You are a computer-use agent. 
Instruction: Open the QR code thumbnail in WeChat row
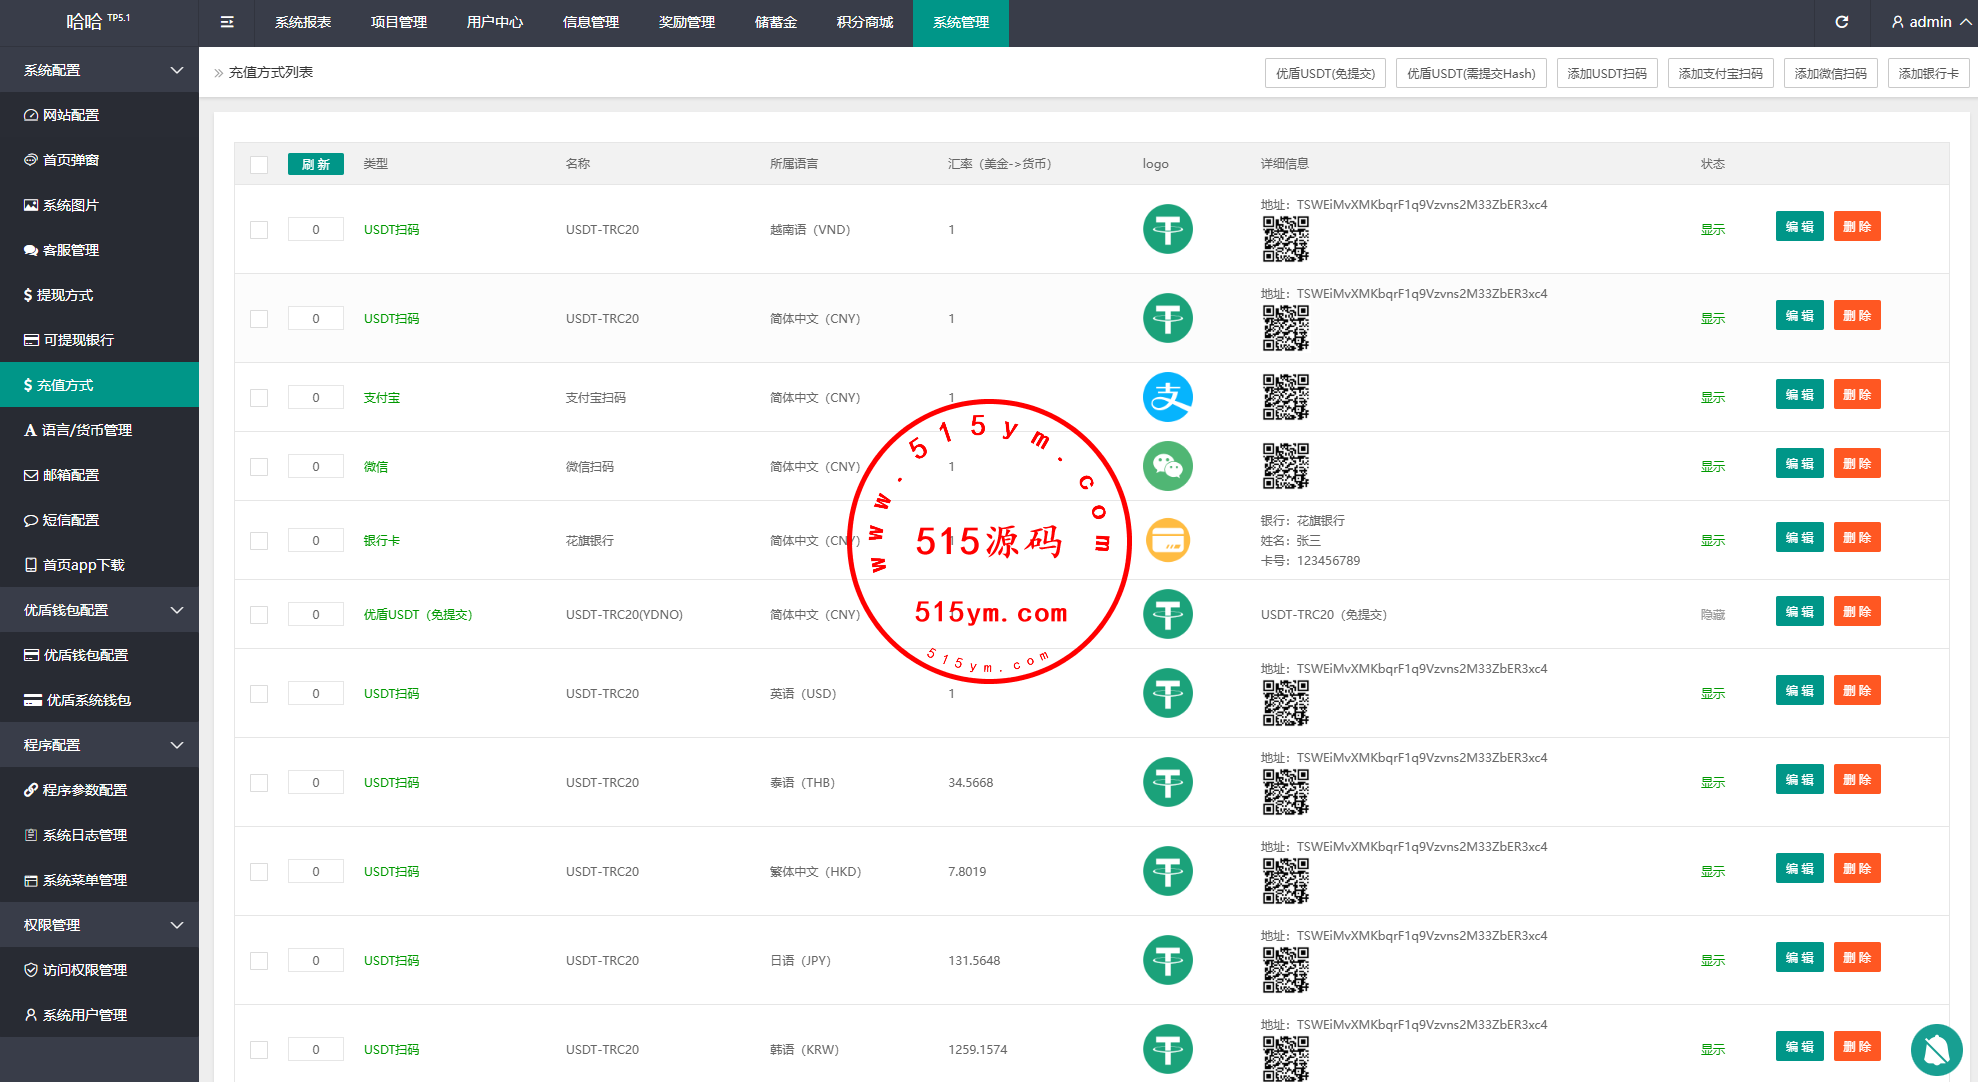coord(1285,466)
